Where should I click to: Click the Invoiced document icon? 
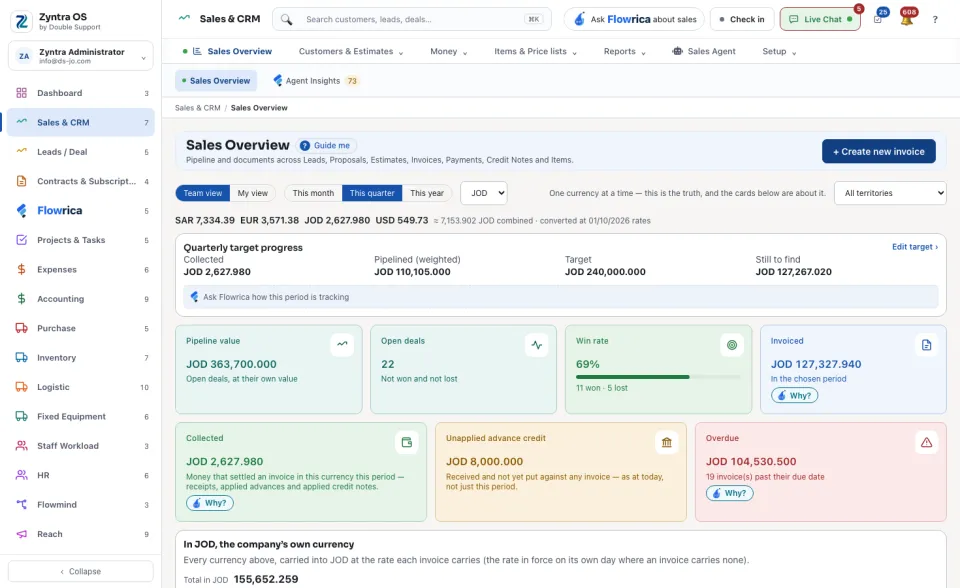pyautogui.click(x=926, y=345)
